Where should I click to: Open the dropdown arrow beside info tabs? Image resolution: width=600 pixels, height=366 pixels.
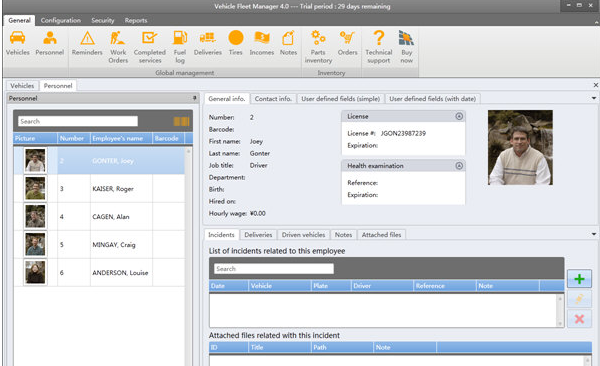pyautogui.click(x=593, y=98)
